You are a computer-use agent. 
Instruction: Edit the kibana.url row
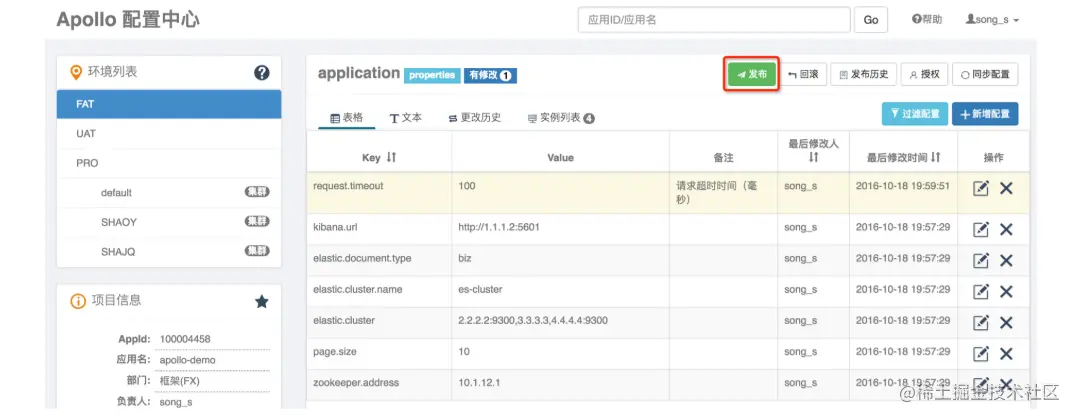[x=981, y=229]
